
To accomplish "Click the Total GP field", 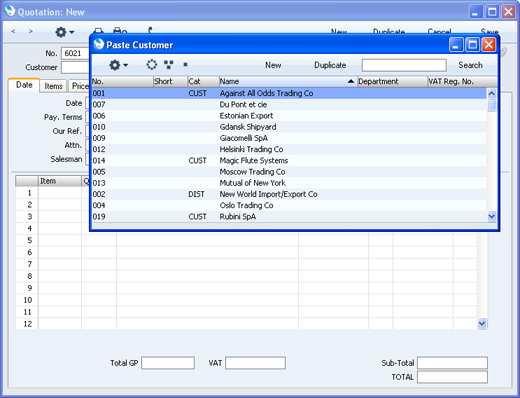I will [x=168, y=363].
